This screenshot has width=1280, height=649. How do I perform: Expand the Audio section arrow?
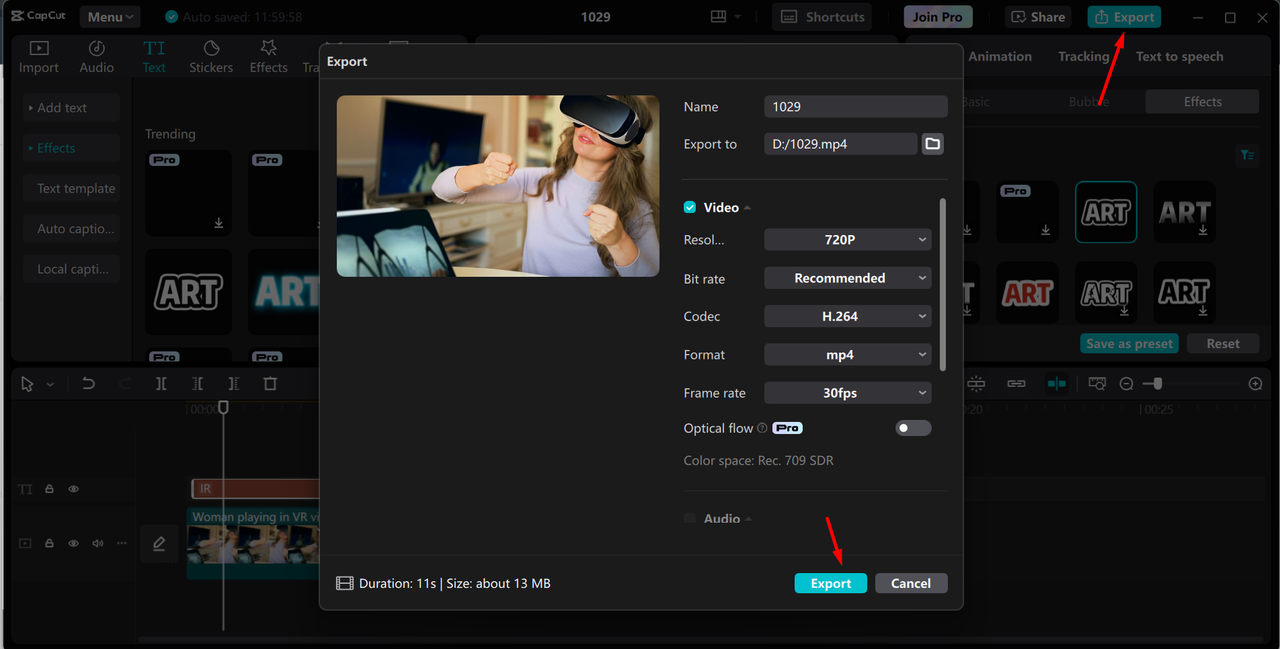pyautogui.click(x=748, y=519)
